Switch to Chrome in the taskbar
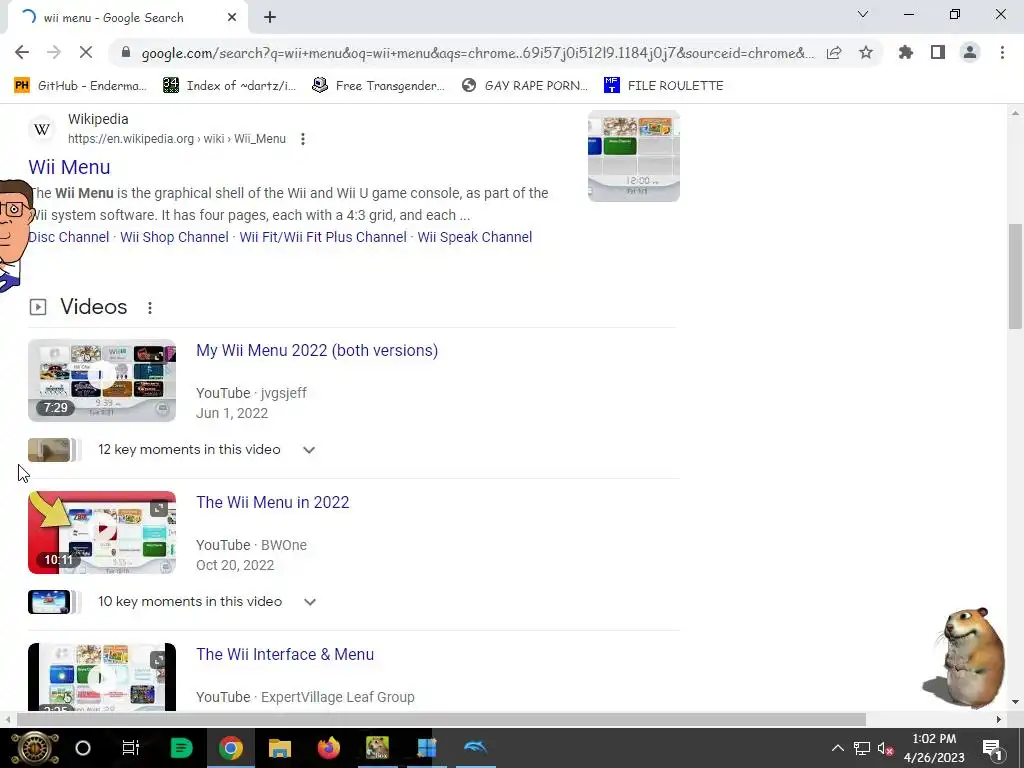 click(x=231, y=748)
